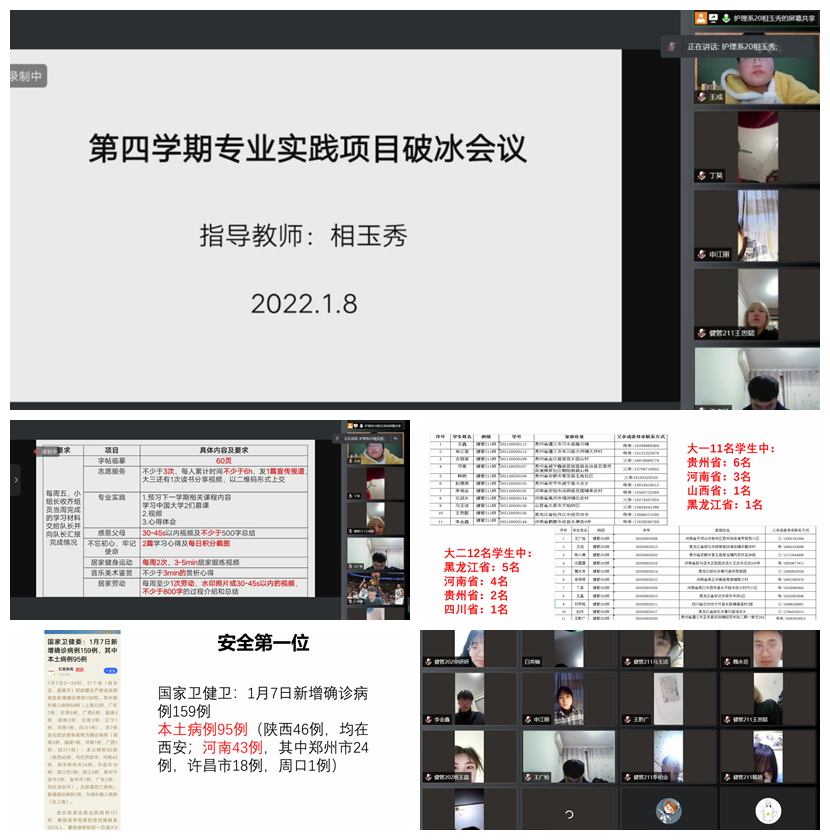Open the 魏永奇 video tile in the grid
Image resolution: width=830 pixels, height=840 pixels.
pos(766,651)
